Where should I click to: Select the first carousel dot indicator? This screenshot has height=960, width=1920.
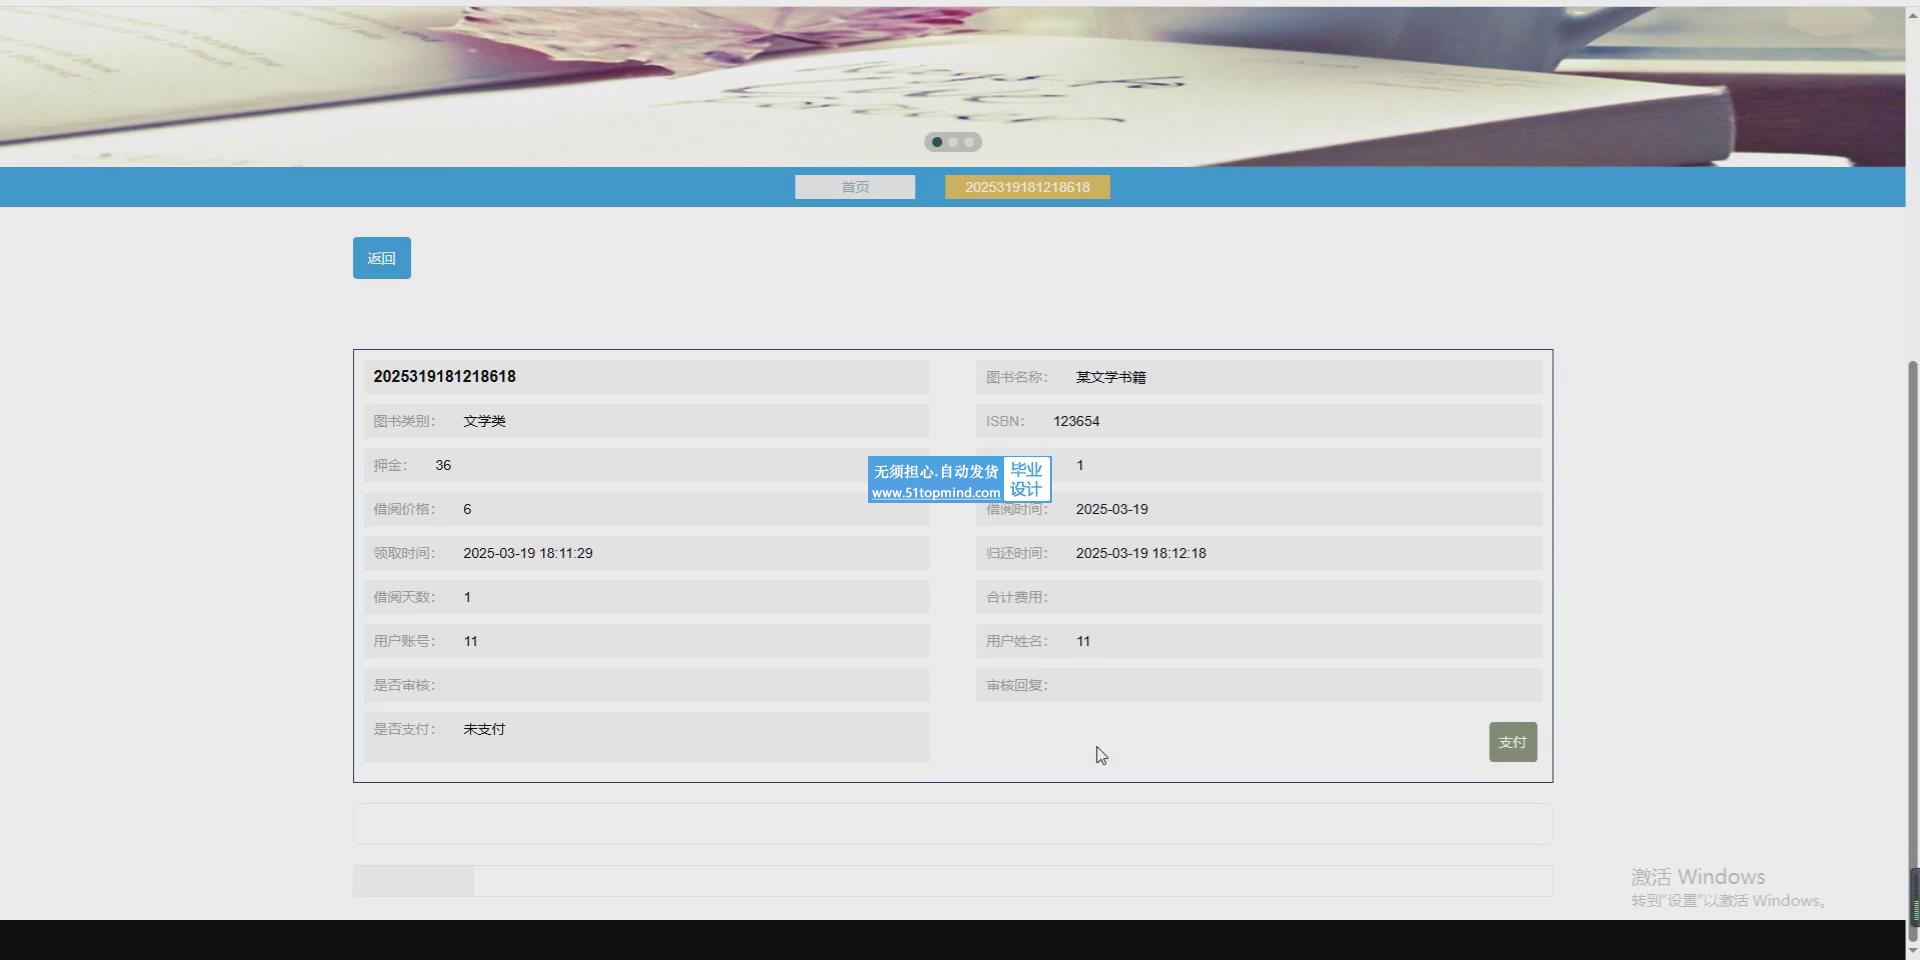click(937, 142)
